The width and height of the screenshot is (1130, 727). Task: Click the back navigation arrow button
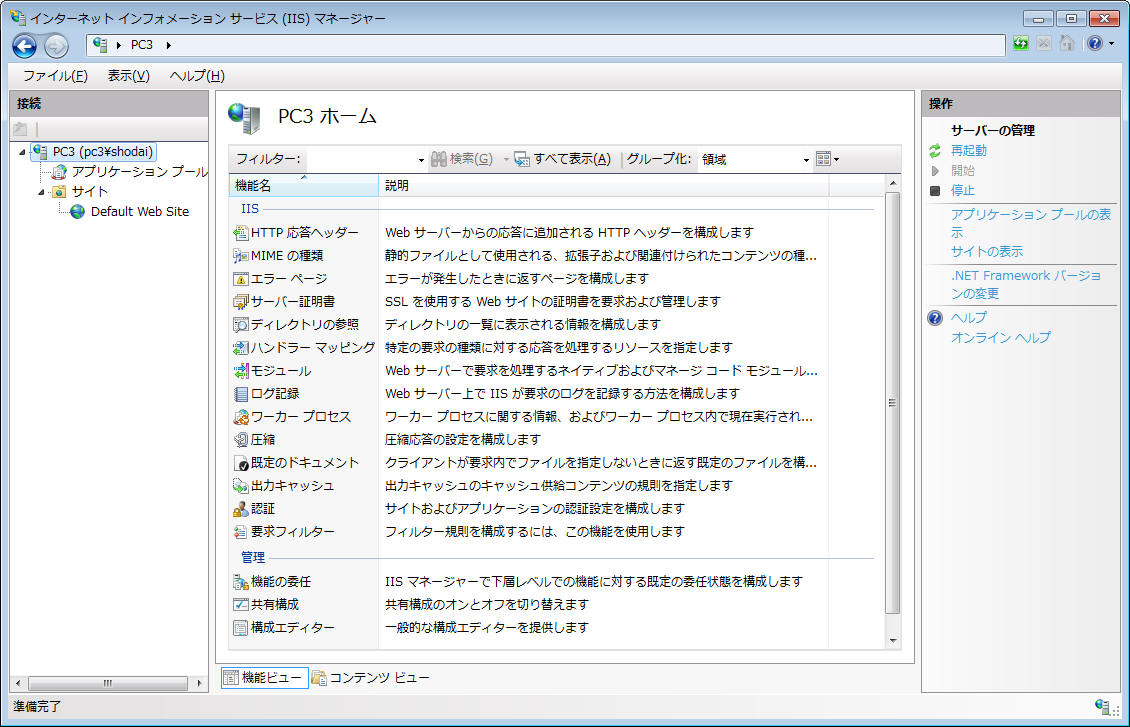25,45
